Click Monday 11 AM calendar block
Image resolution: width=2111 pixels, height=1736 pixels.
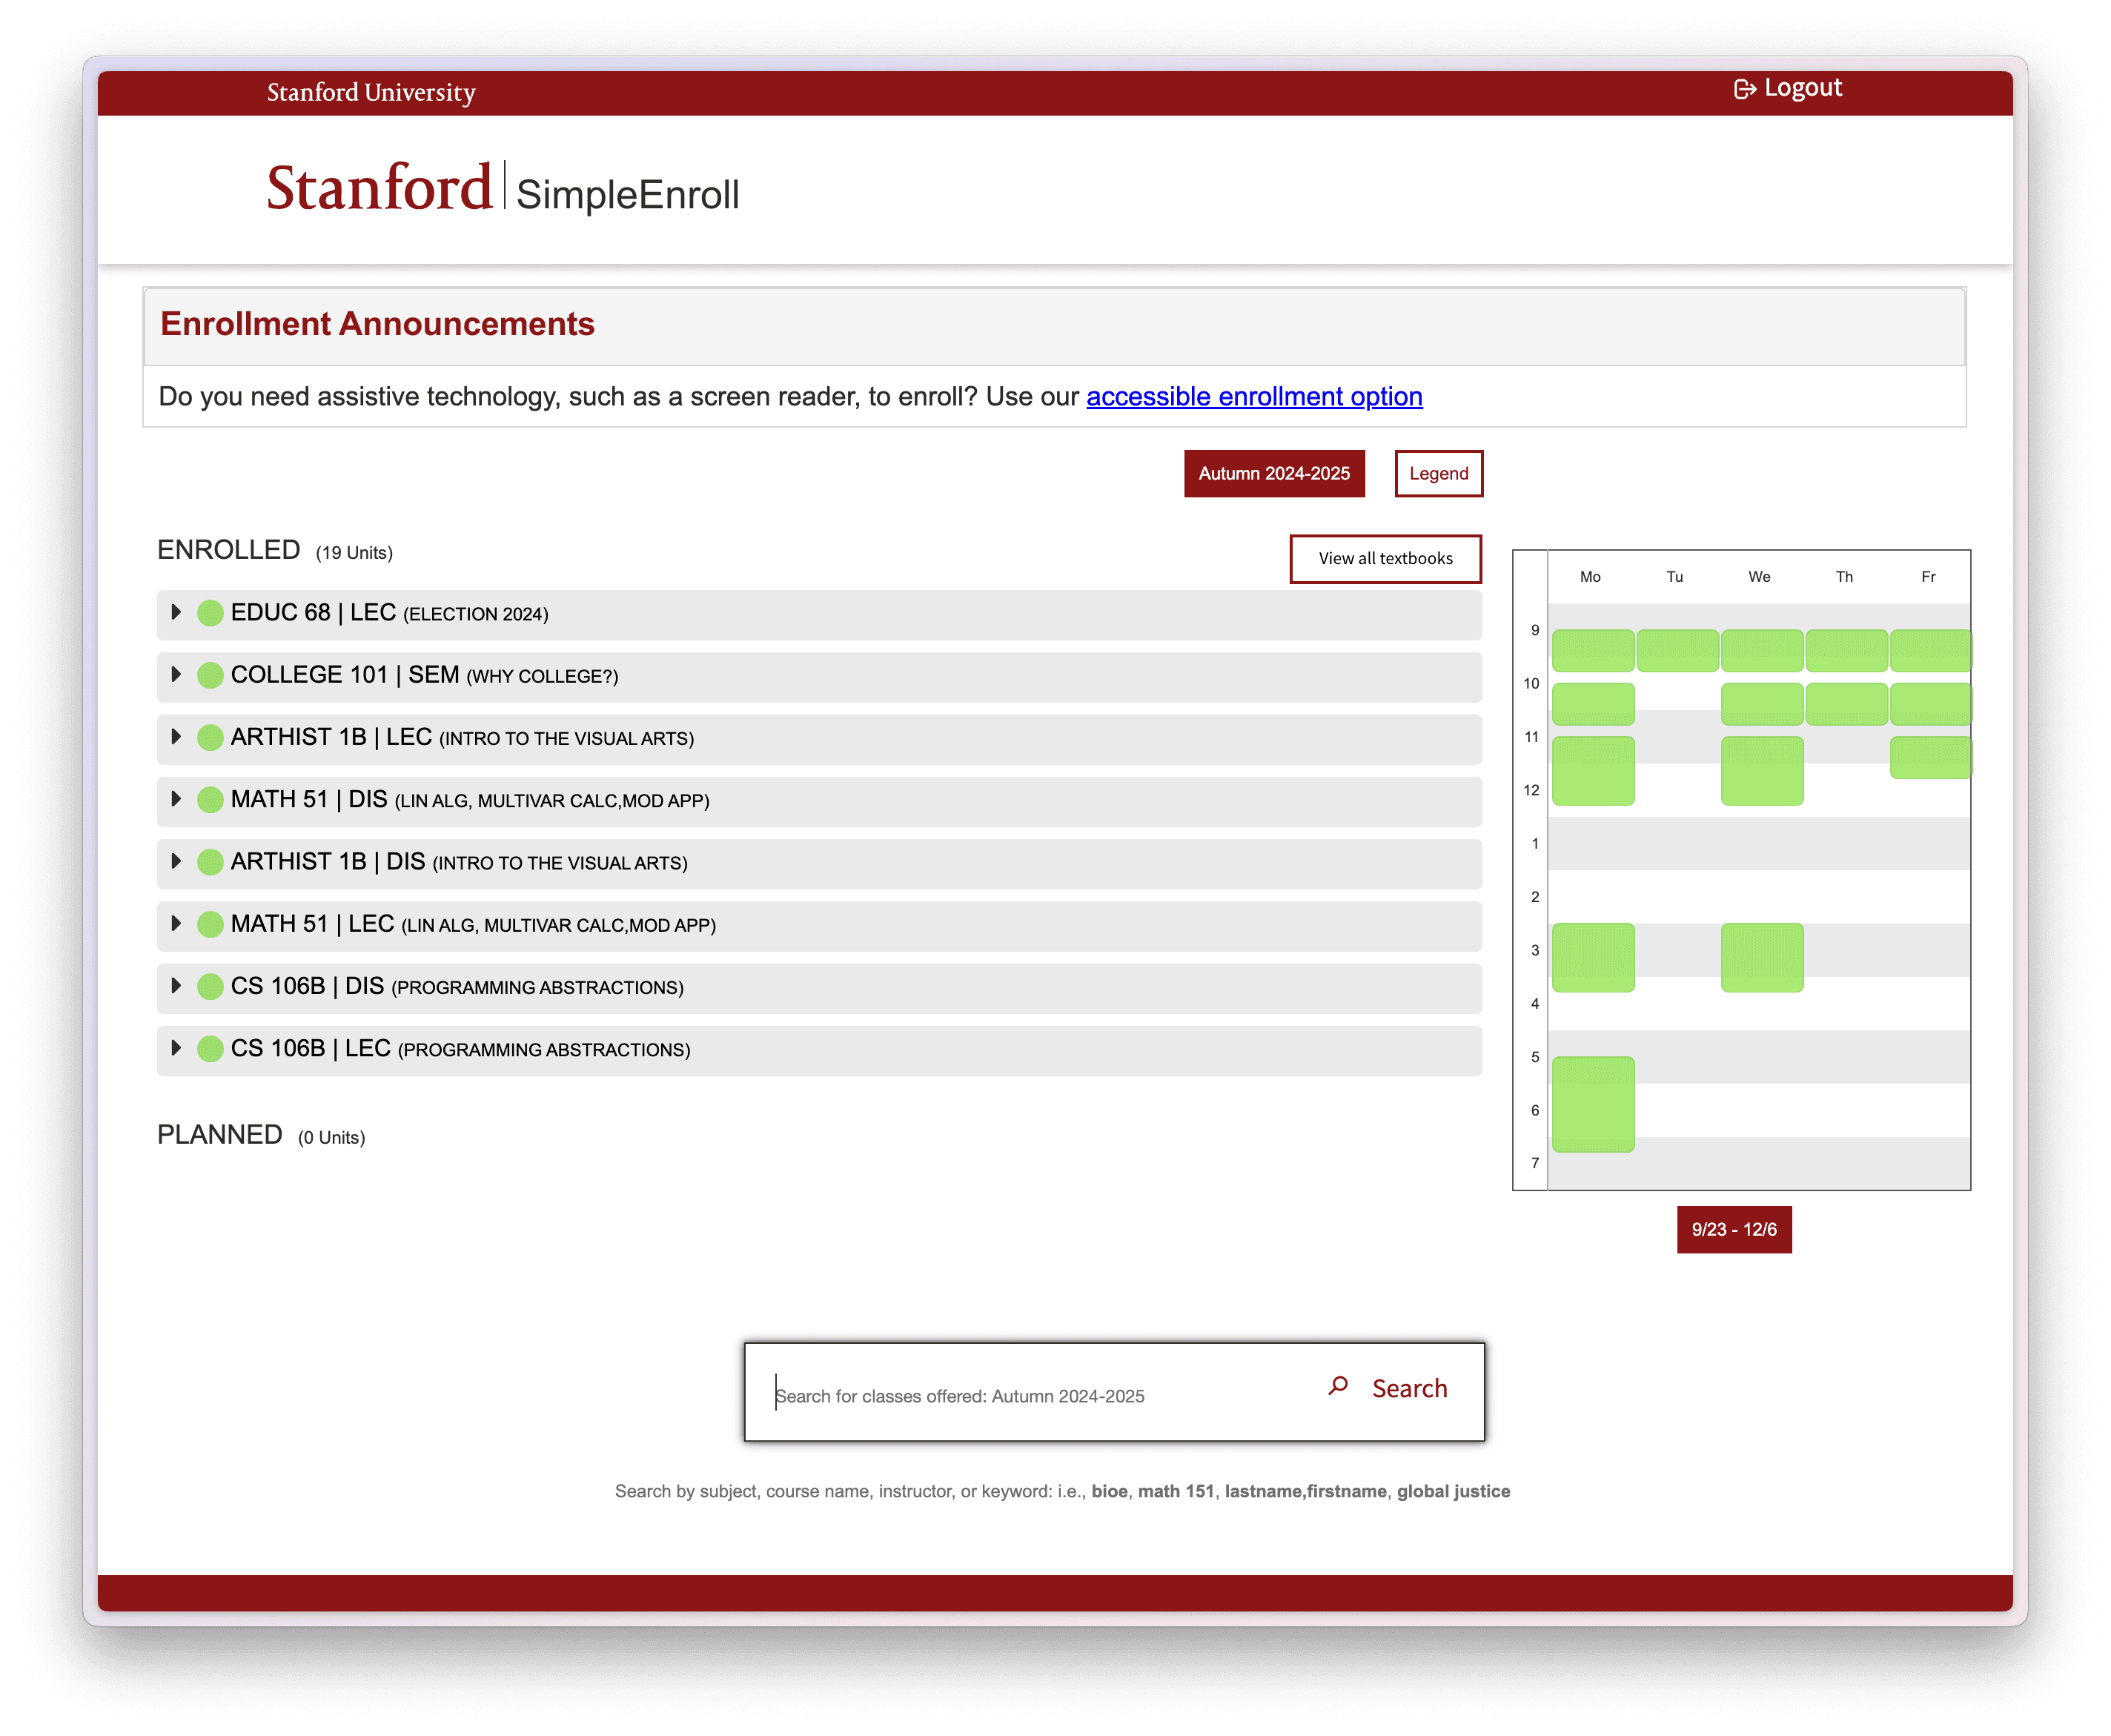point(1593,771)
